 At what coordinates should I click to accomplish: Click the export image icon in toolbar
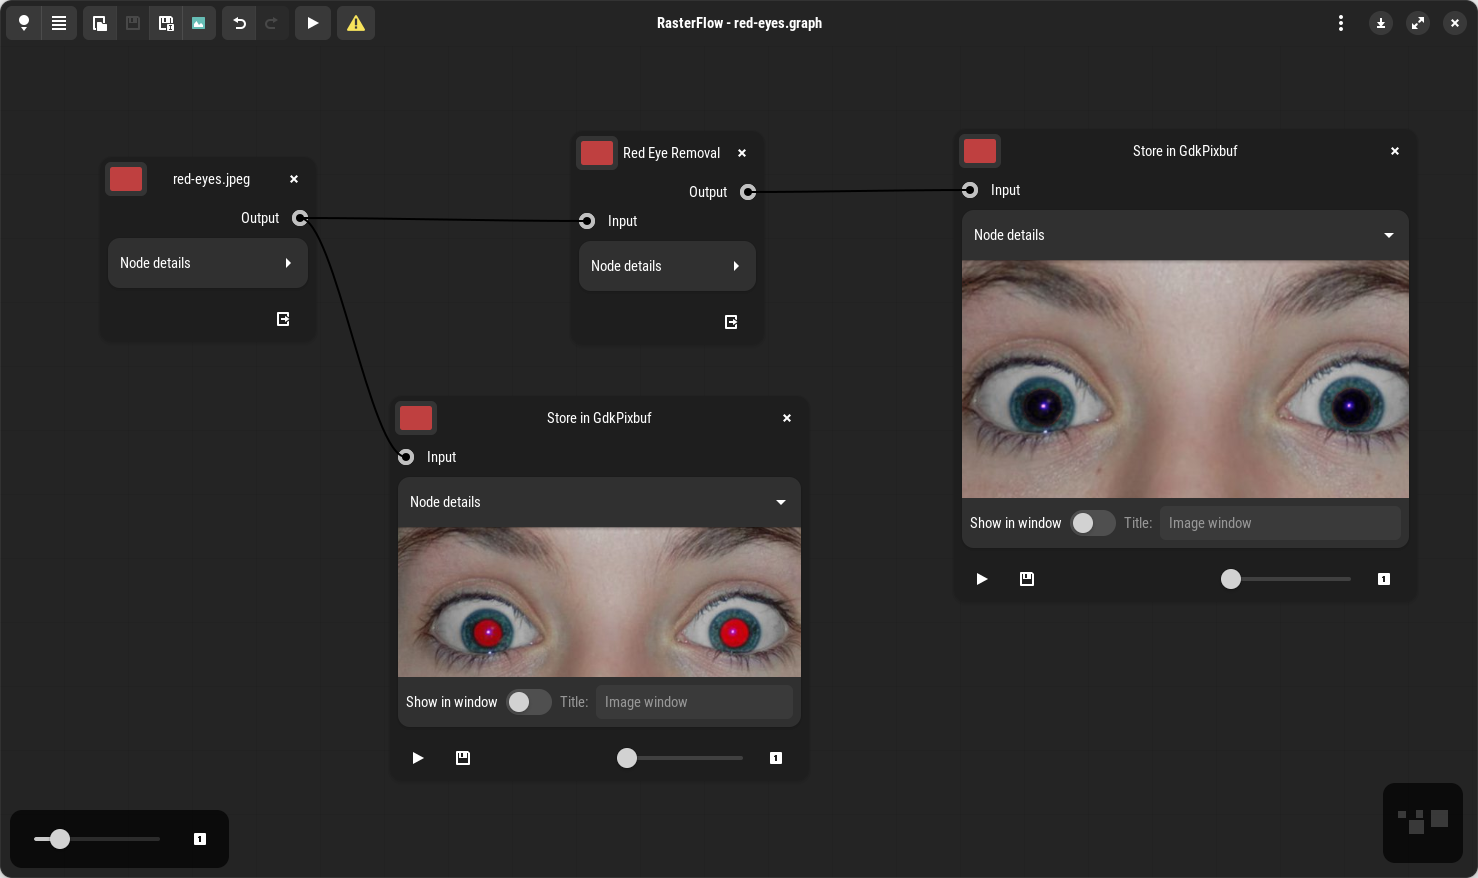(199, 23)
